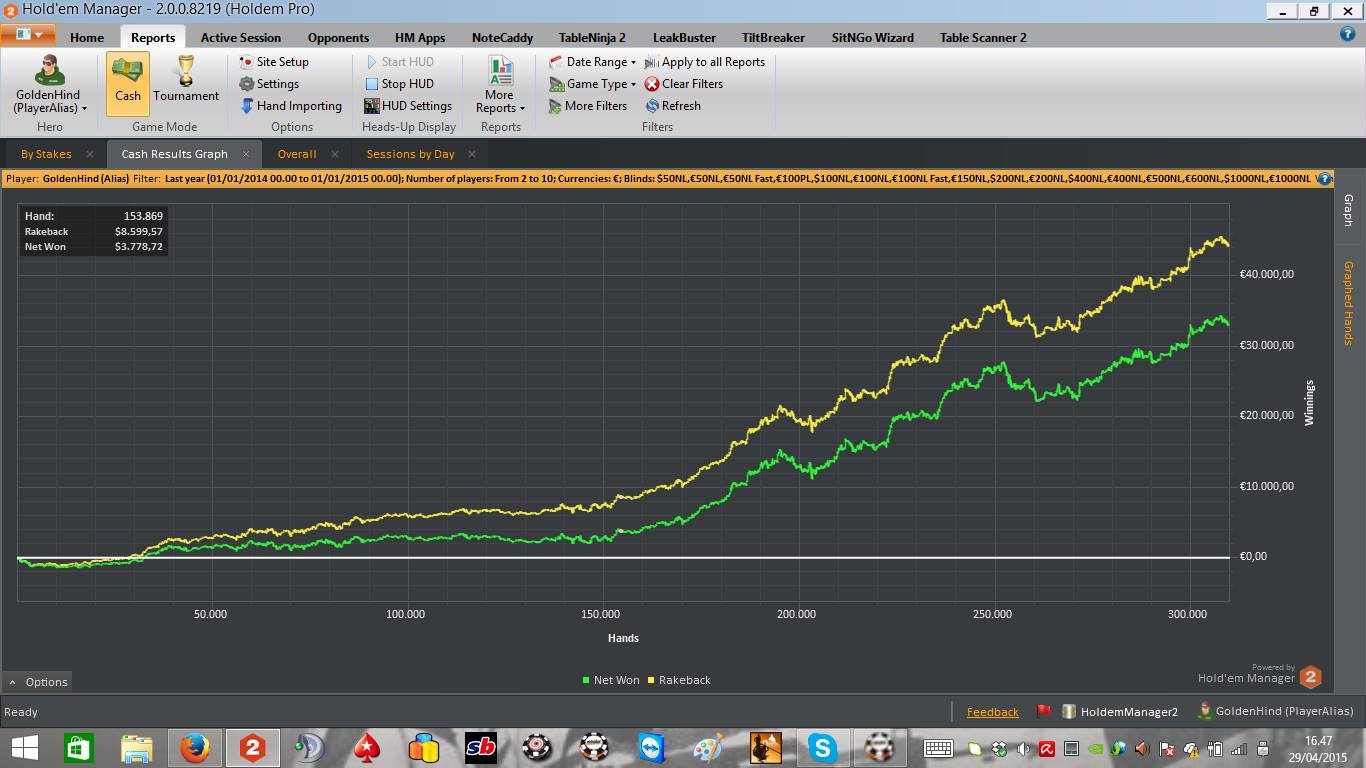Select the Cash game mode icon
This screenshot has width=1366, height=768.
coord(128,82)
